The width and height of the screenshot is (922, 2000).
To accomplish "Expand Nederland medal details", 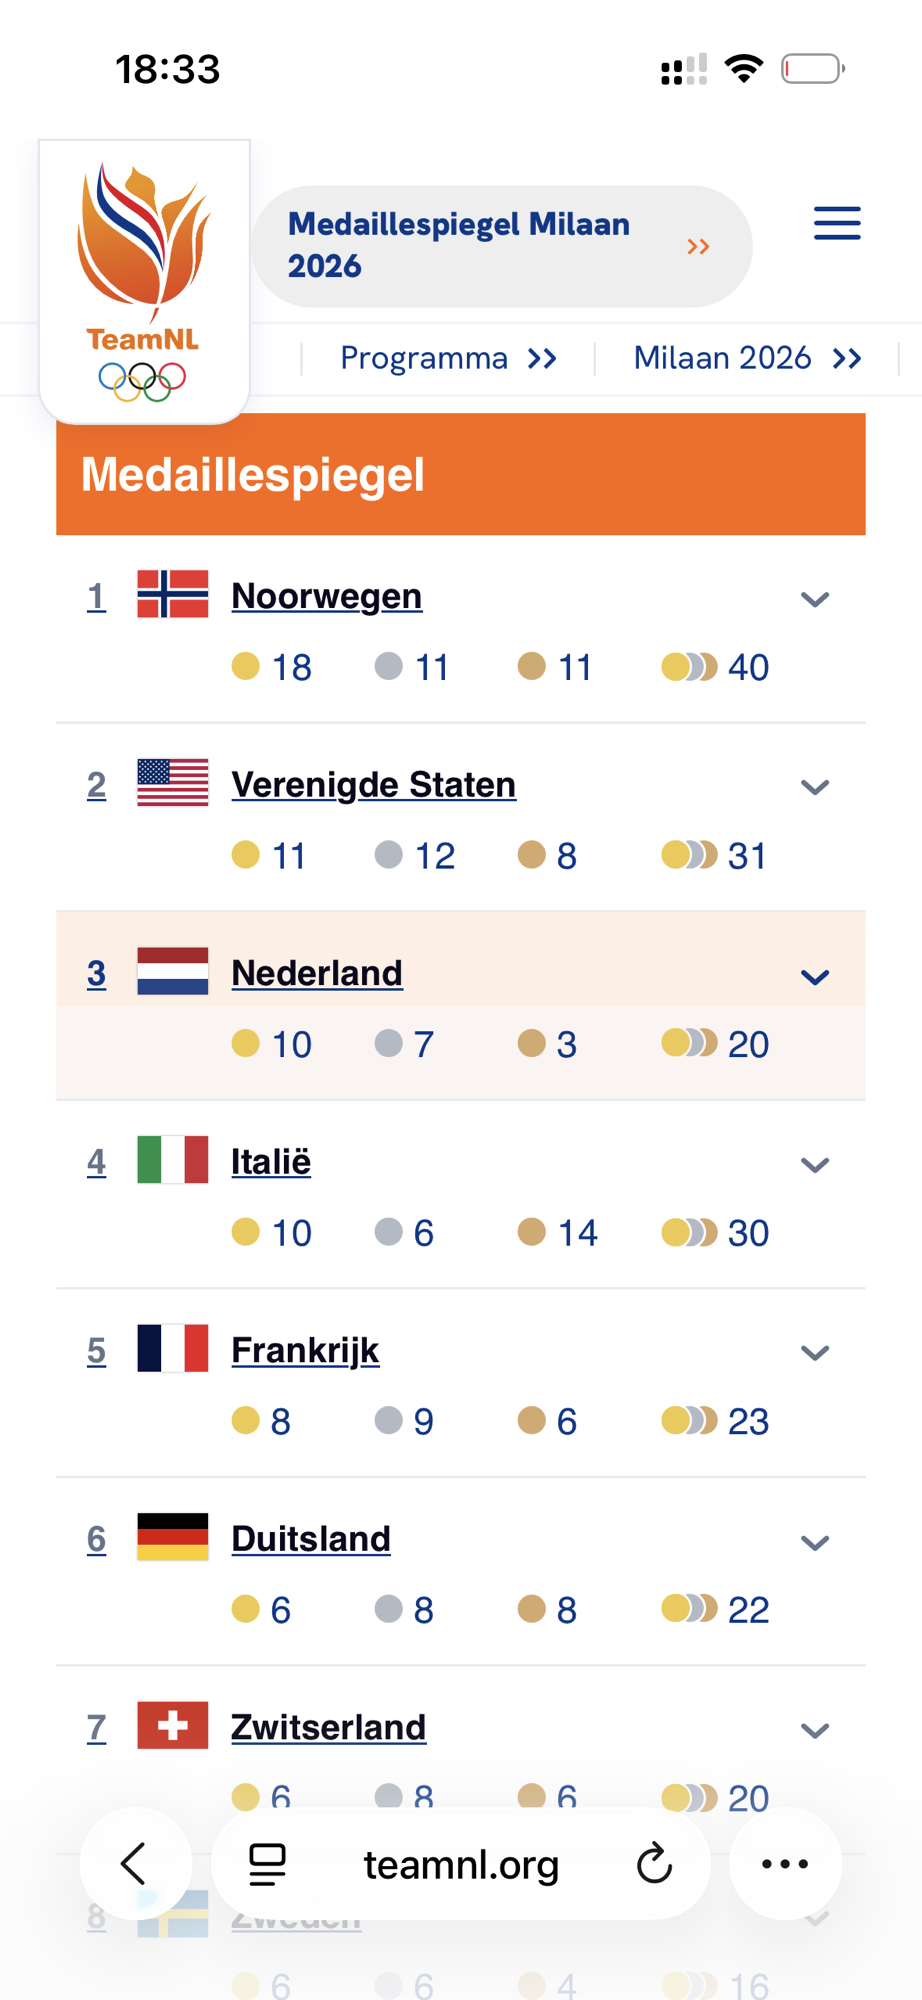I will pos(815,976).
